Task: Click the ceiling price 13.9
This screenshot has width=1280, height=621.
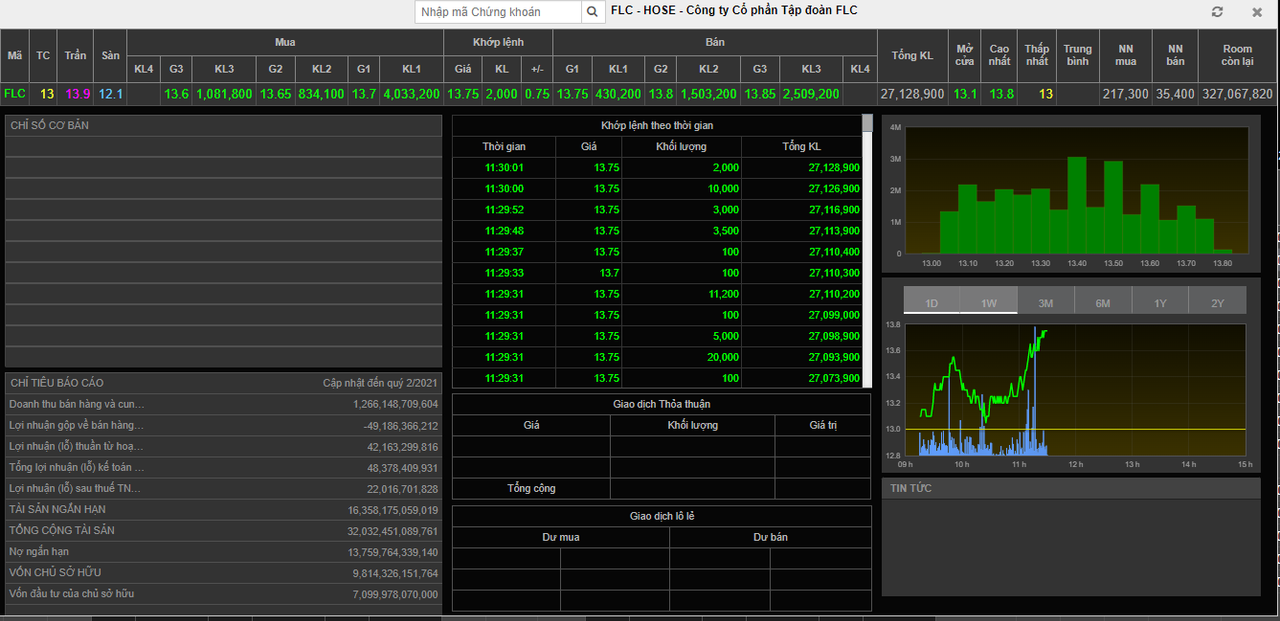Action: [76, 94]
